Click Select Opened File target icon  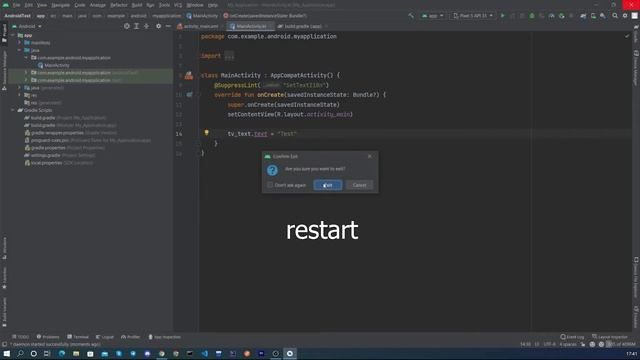click(127, 26)
